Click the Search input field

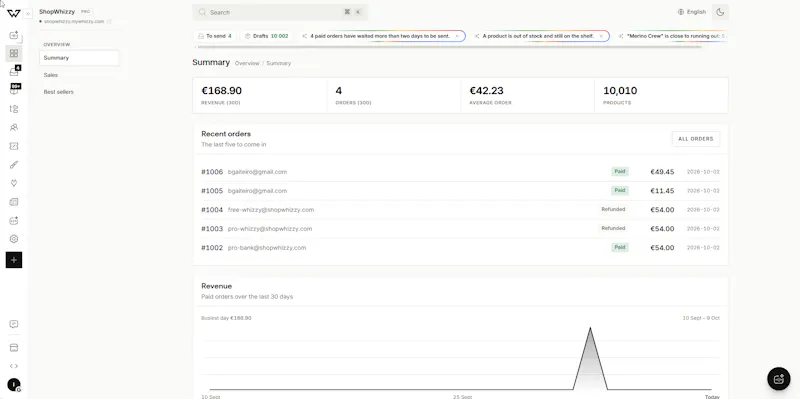(280, 12)
